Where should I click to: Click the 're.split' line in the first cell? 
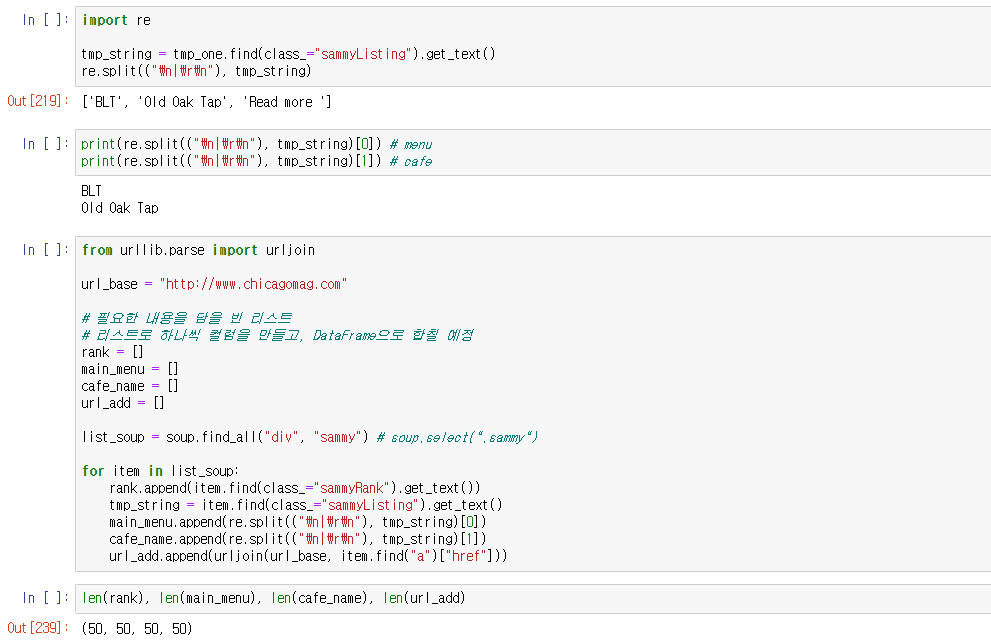point(196,71)
